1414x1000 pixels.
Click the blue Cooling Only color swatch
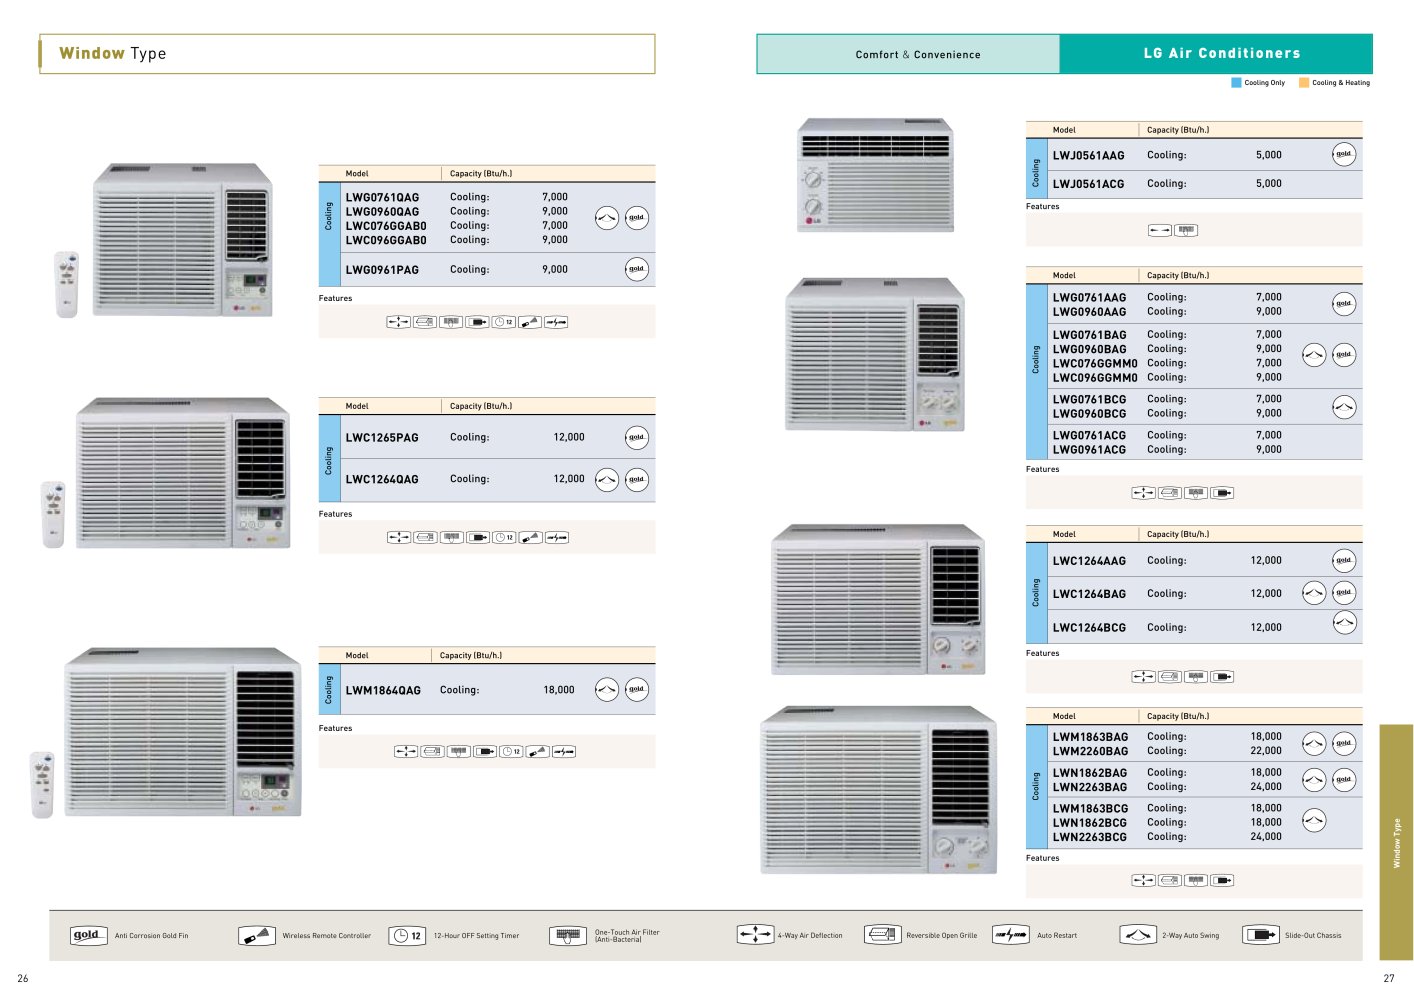click(1236, 83)
